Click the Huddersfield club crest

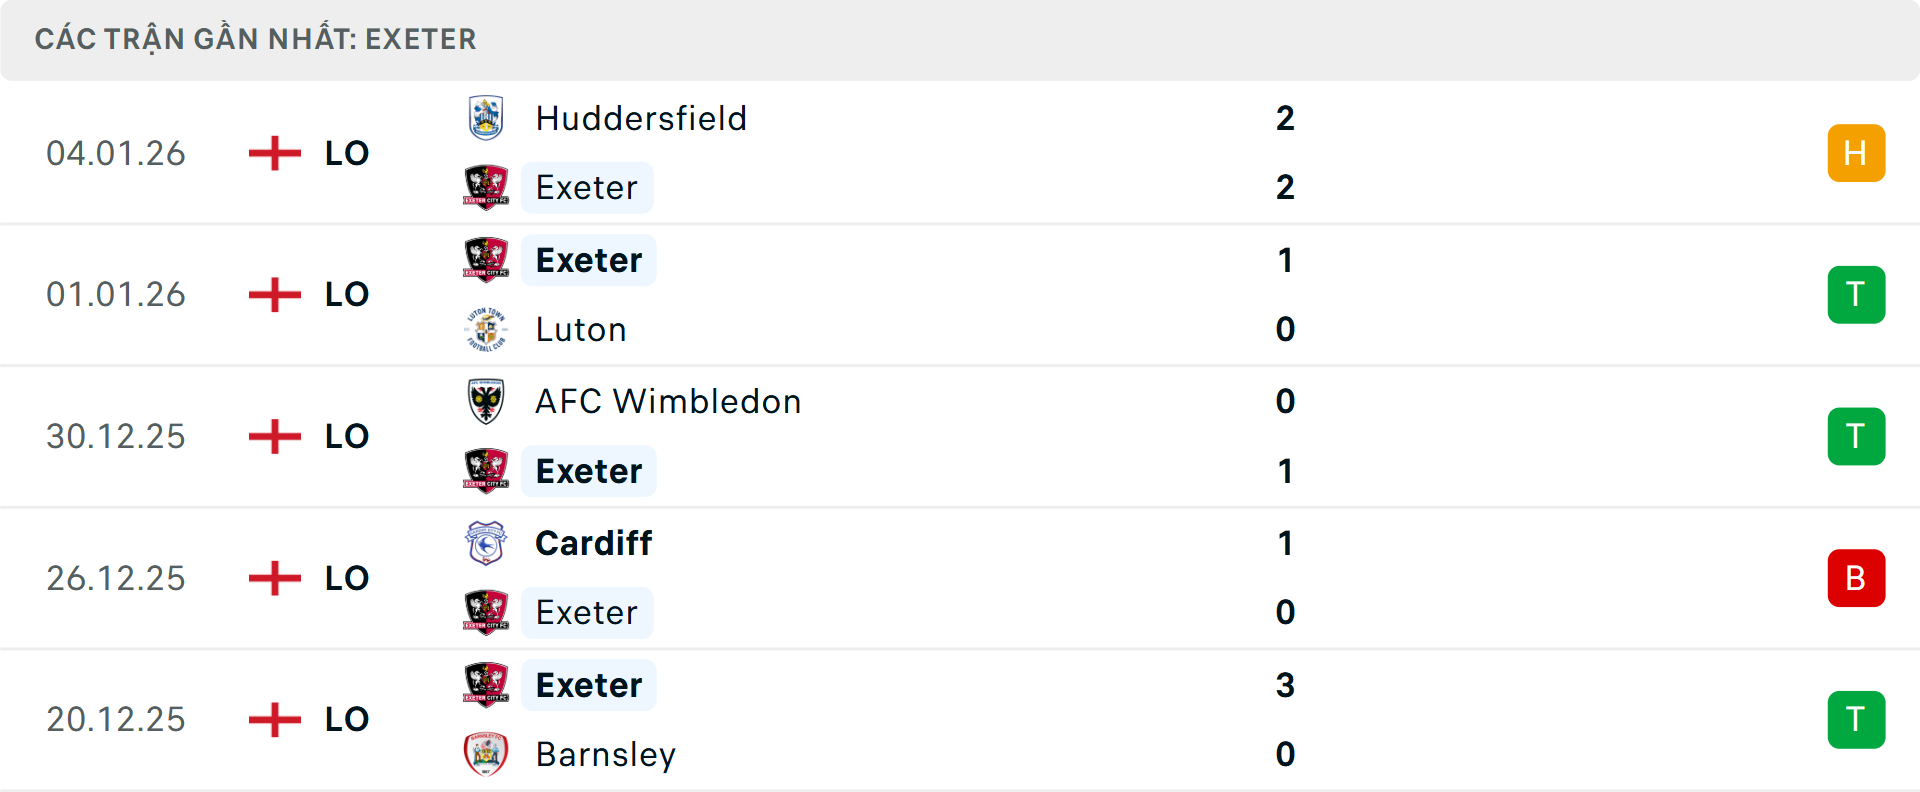coord(486,118)
